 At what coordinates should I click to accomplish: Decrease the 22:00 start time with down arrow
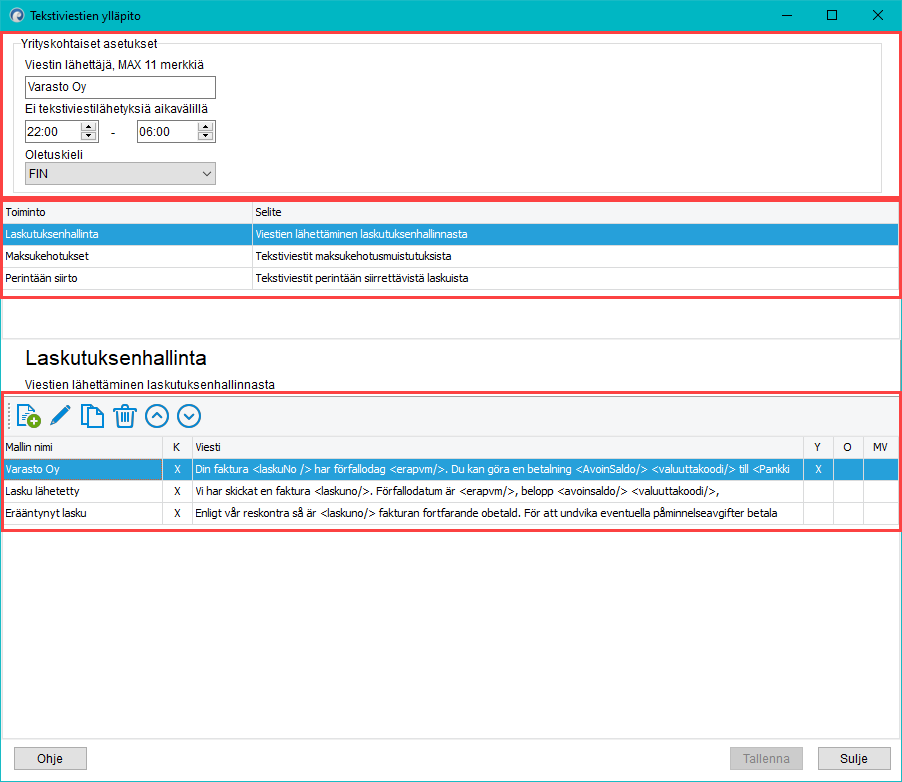pyautogui.click(x=89, y=136)
